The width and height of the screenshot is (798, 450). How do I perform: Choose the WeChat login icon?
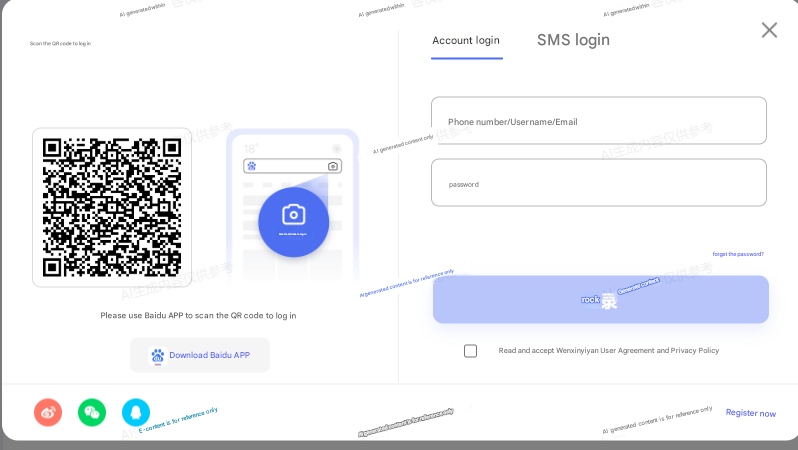coord(92,412)
